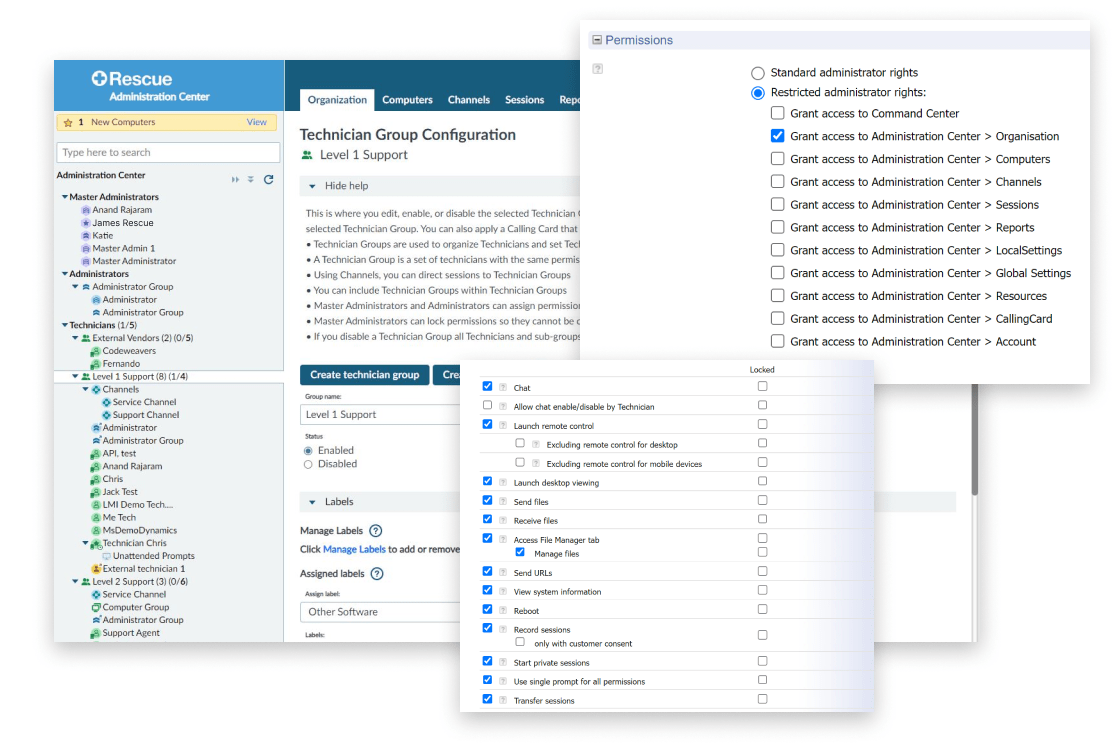Image resolution: width=1116 pixels, height=744 pixels.
Task: Collapse the Master Administrators tree branch
Action: 64,197
